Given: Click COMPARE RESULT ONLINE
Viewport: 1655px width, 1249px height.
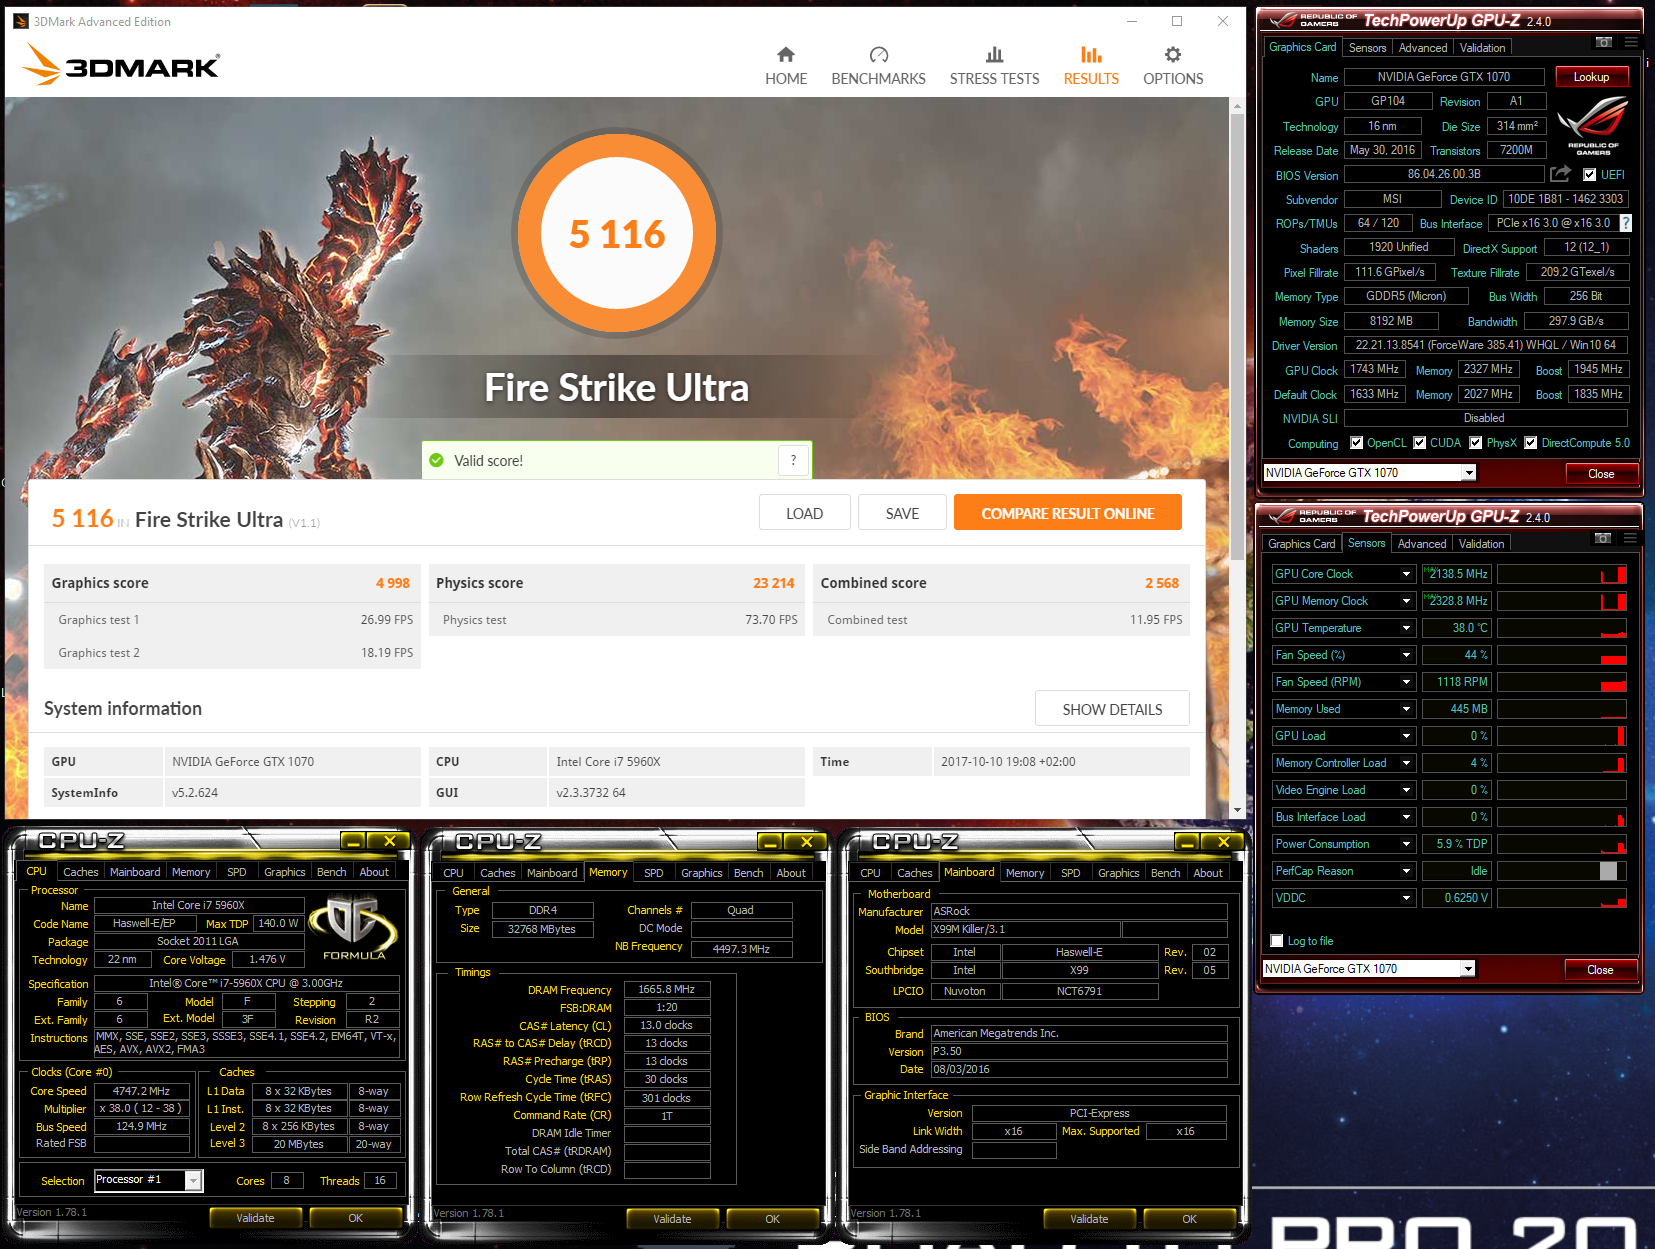Looking at the screenshot, I should [1068, 513].
